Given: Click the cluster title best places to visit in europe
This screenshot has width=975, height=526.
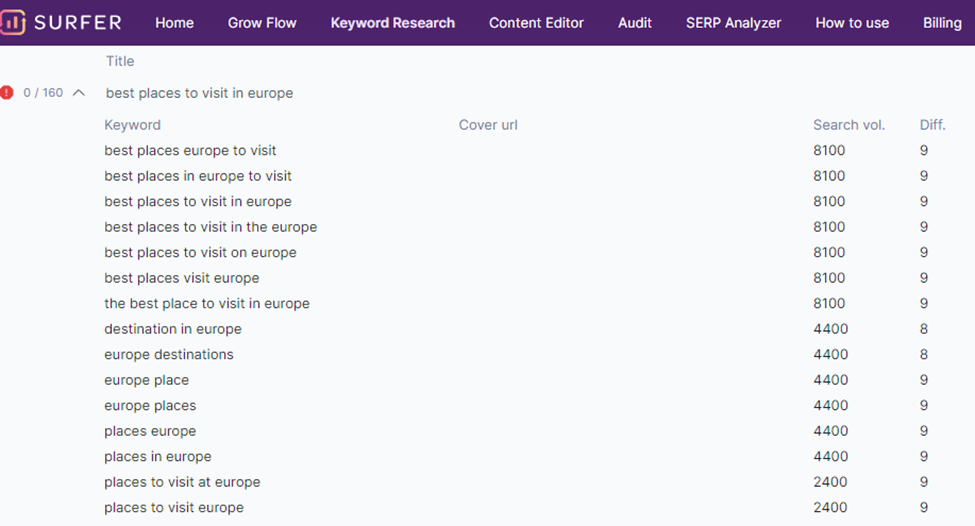Looking at the screenshot, I should point(199,93).
